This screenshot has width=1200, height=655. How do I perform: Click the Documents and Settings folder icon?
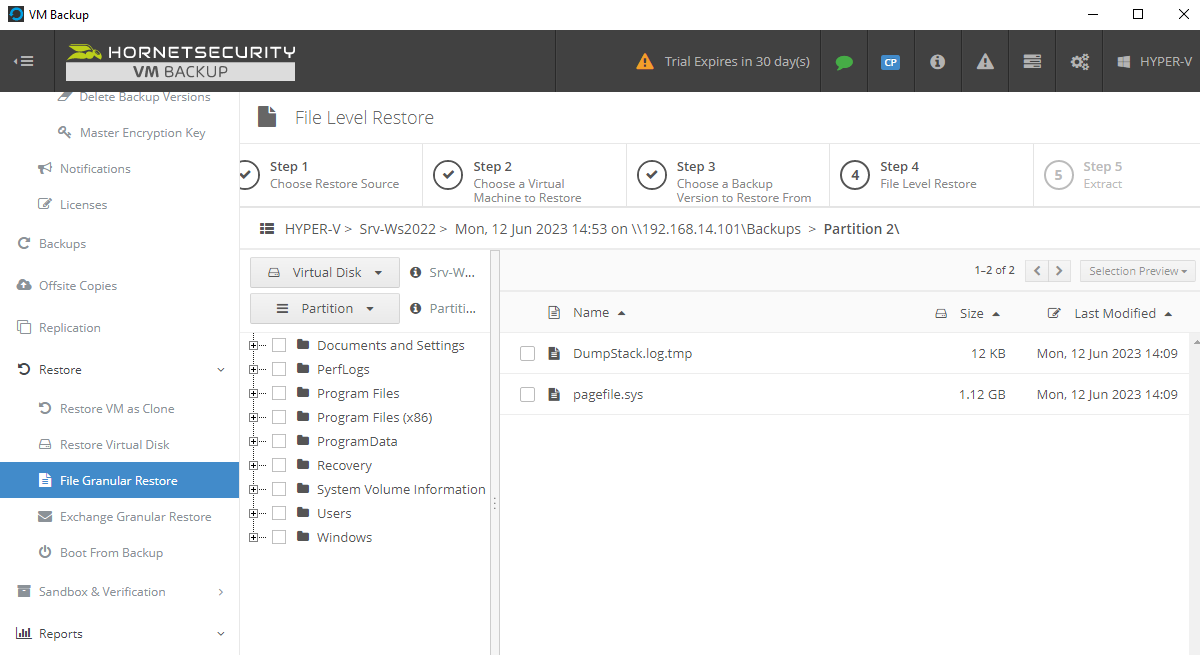pos(303,345)
